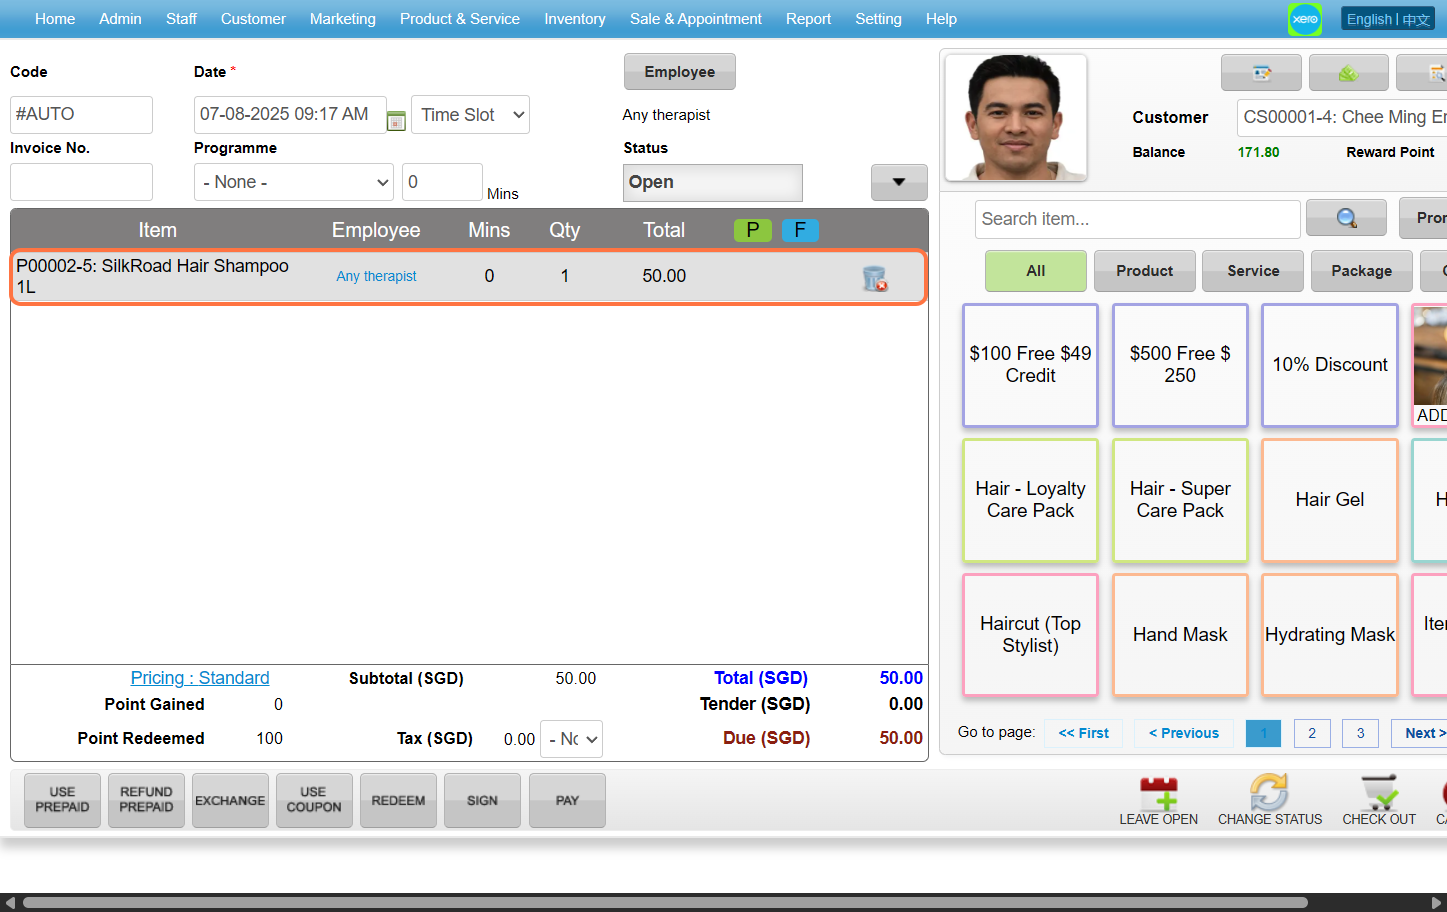Image resolution: width=1447 pixels, height=912 pixels.
Task: Open the date calendar picker icon
Action: pyautogui.click(x=396, y=121)
